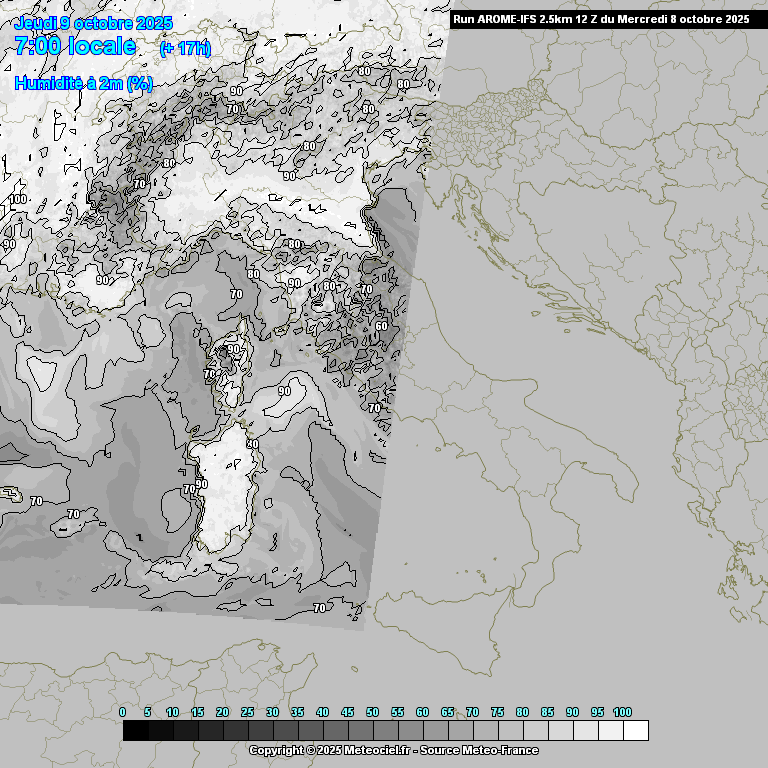Pick the black swatch at legend's left end
This screenshot has width=768, height=768.
135,731
